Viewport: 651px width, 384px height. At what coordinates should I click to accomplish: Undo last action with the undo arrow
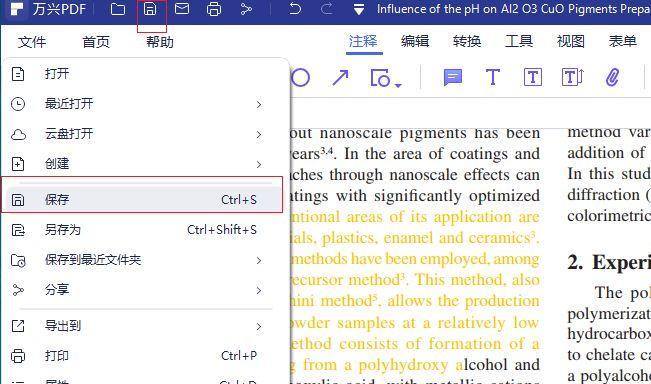pyautogui.click(x=295, y=9)
